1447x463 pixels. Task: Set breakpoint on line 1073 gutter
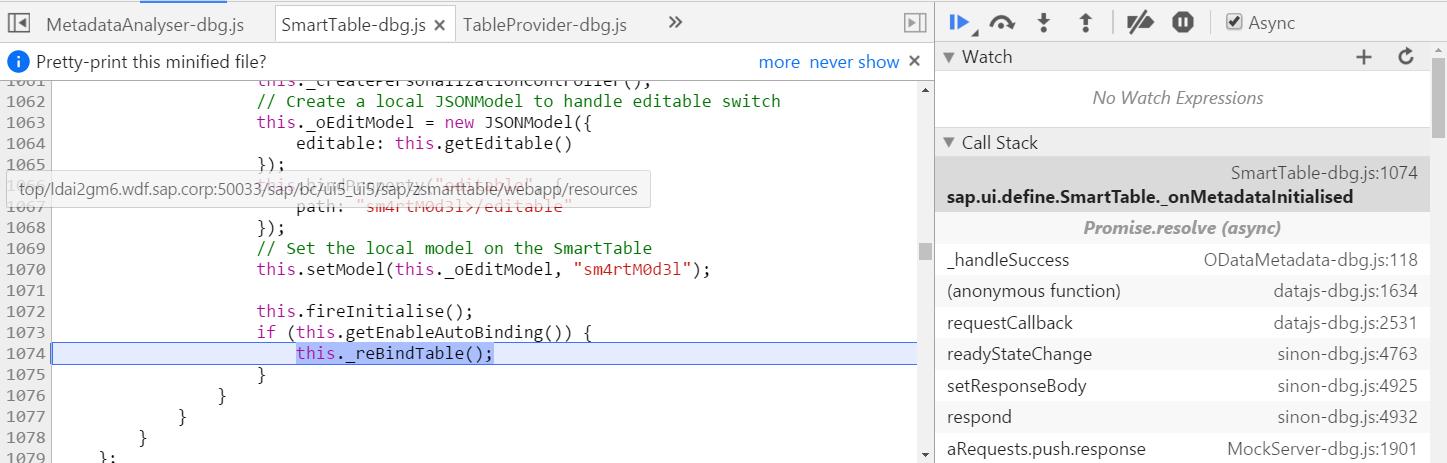click(x=24, y=332)
